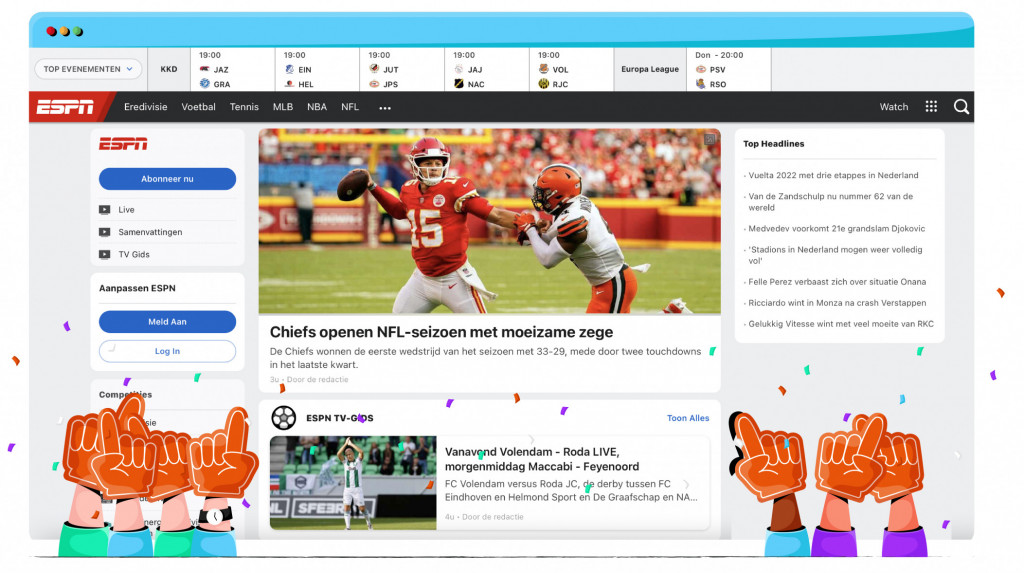This screenshot has height=573, width=1024.
Task: Select the JAZ vs GRA match in the scoreboard
Action: (x=232, y=69)
